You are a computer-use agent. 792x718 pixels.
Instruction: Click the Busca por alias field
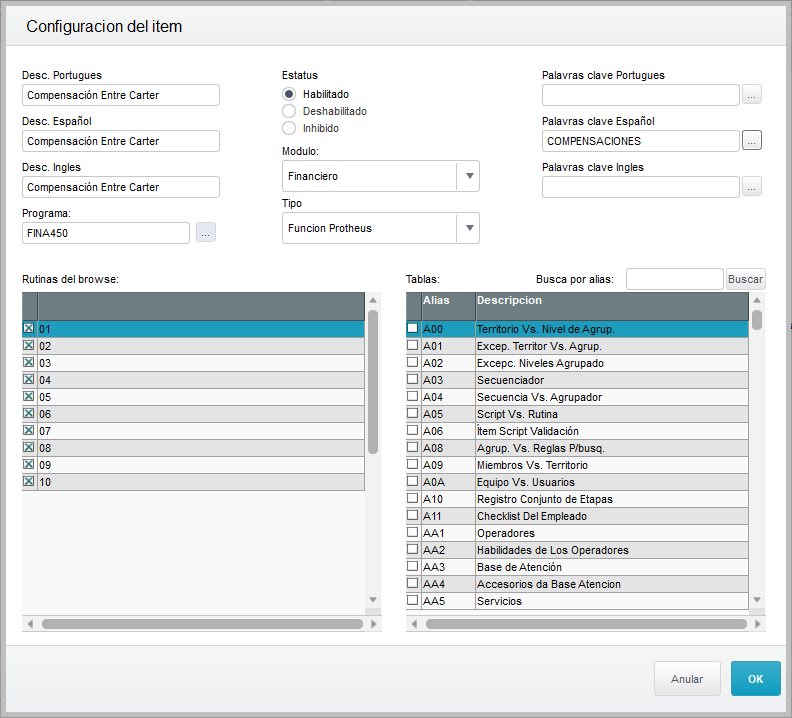click(674, 279)
